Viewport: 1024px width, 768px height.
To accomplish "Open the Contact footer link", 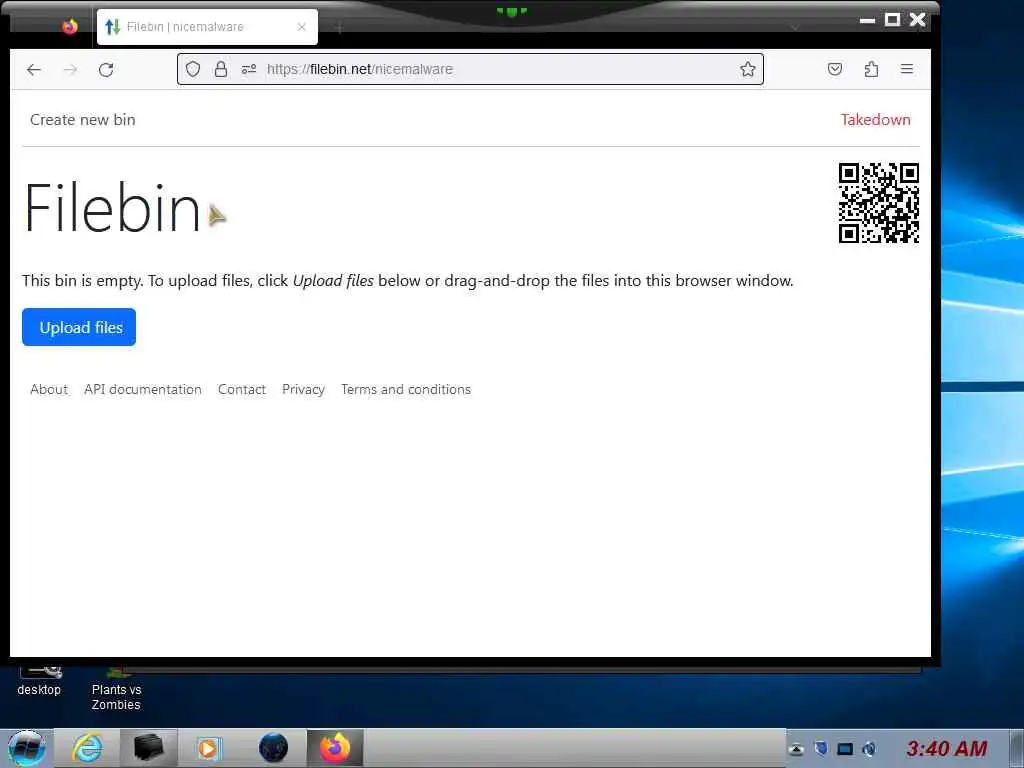I will 242,389.
